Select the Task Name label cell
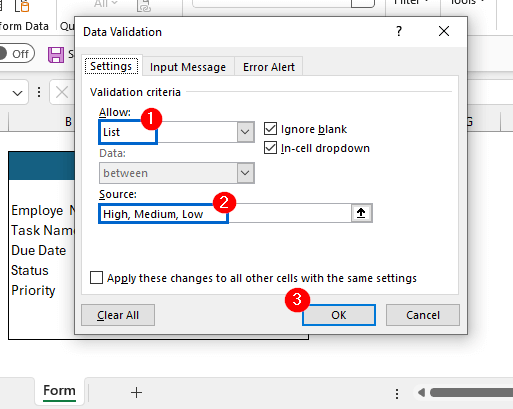This screenshot has height=409, width=513. pyautogui.click(x=42, y=230)
